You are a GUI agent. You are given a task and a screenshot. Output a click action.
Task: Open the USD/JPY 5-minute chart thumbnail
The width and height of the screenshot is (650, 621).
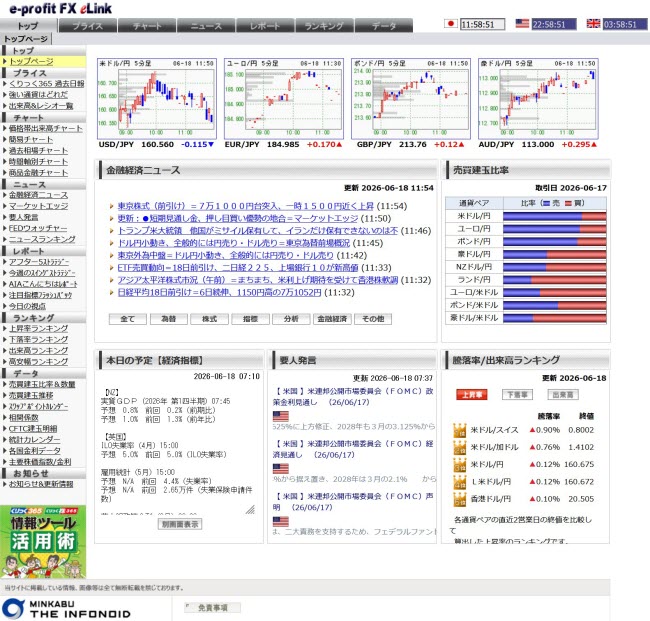[157, 99]
